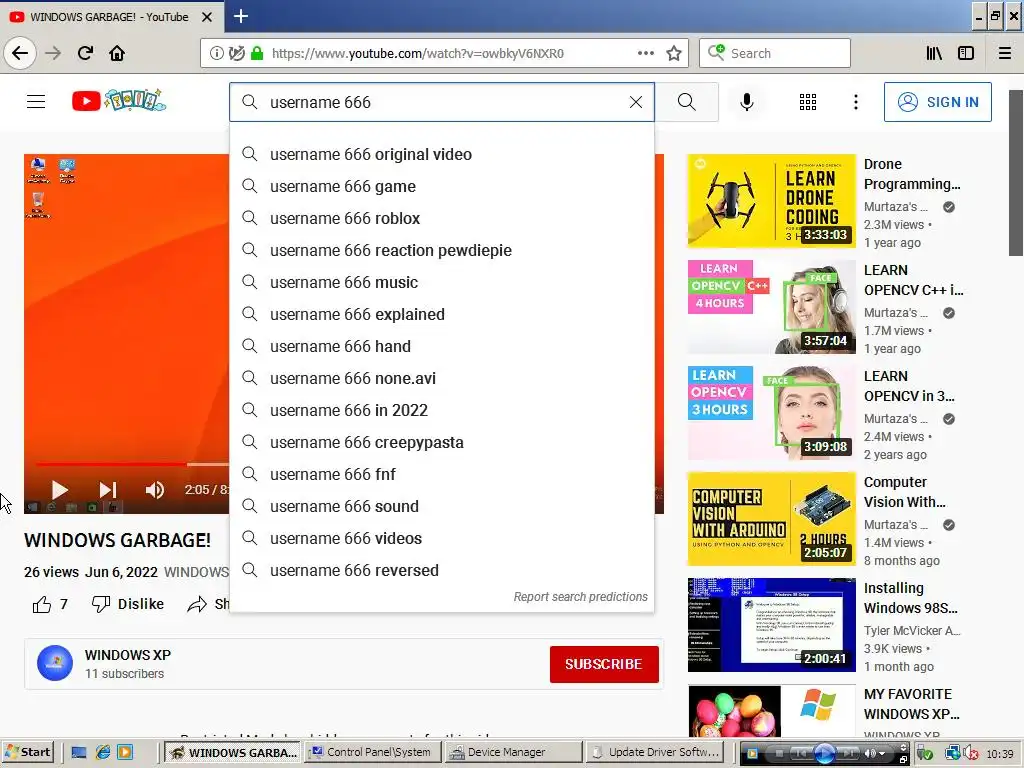Pick suggestion username 666 videos
The image size is (1024, 768).
point(441,538)
